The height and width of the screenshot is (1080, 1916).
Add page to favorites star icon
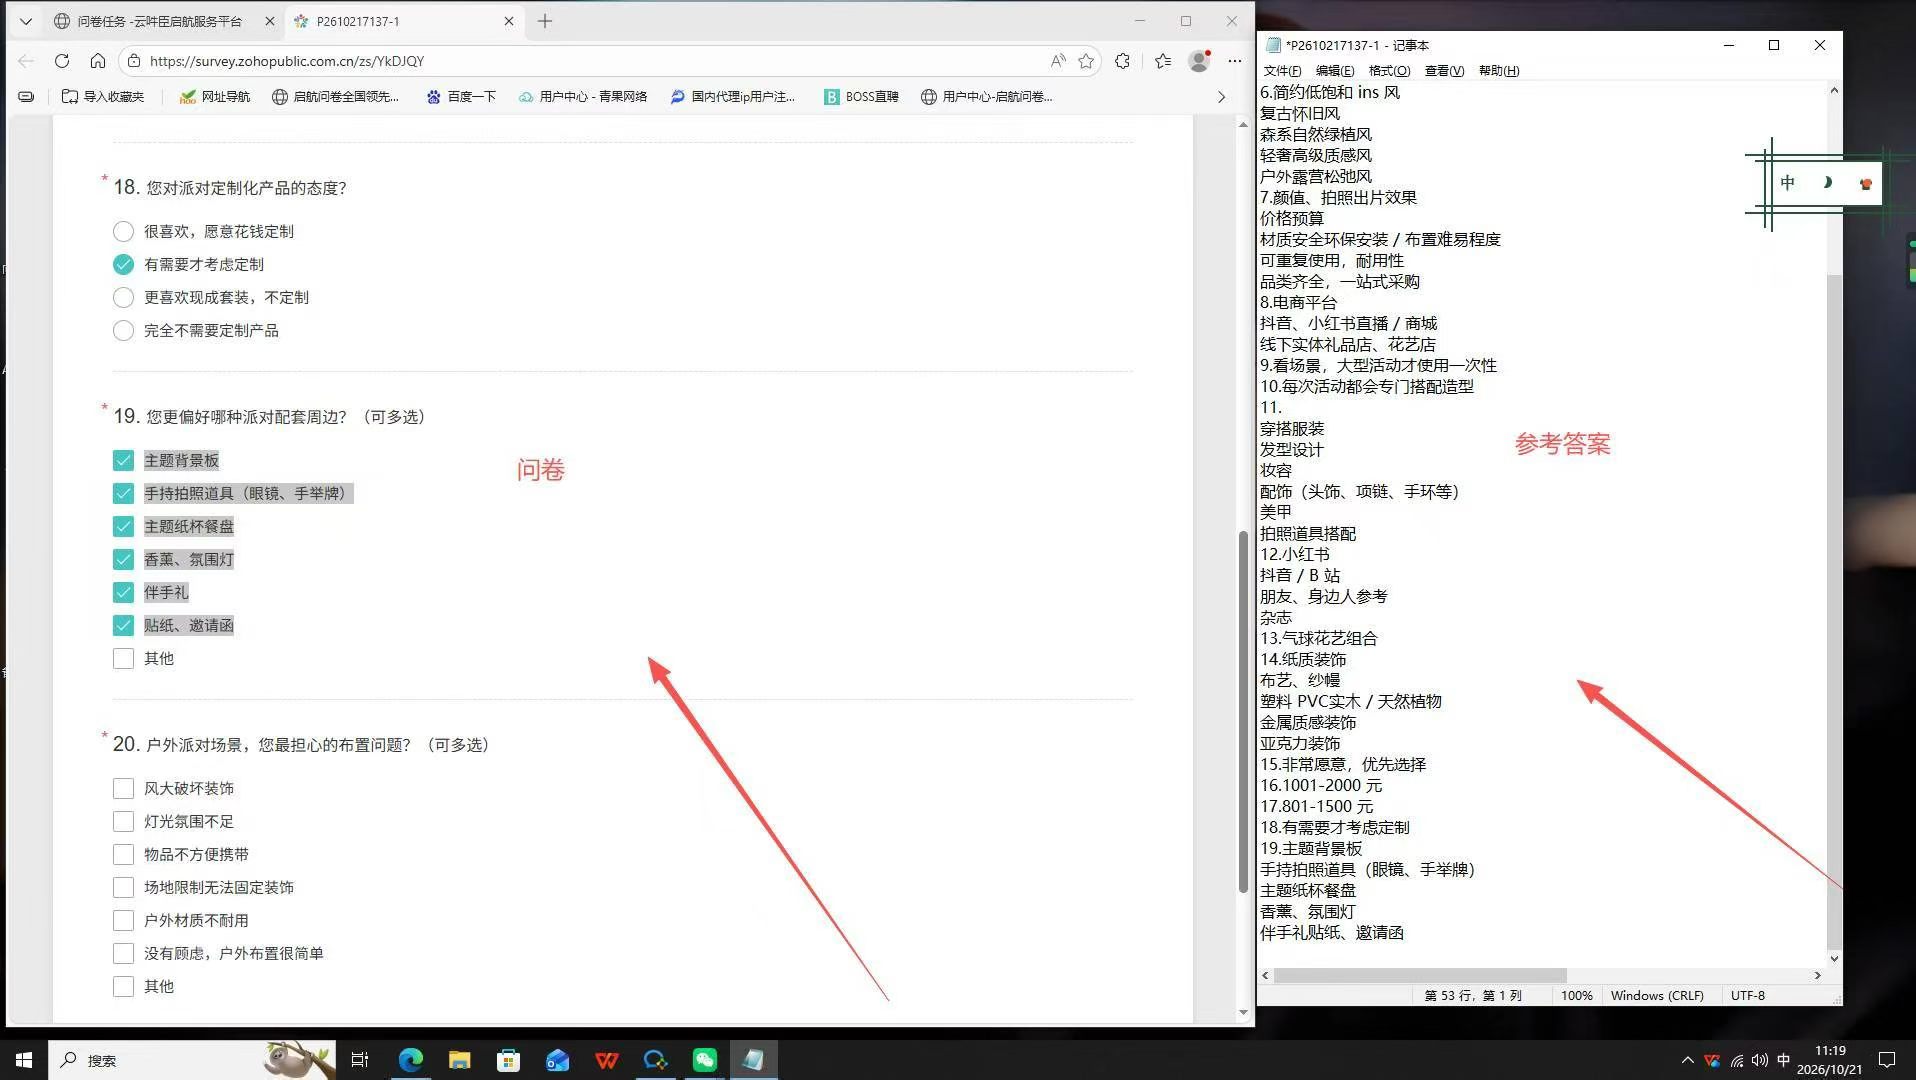coord(1086,61)
